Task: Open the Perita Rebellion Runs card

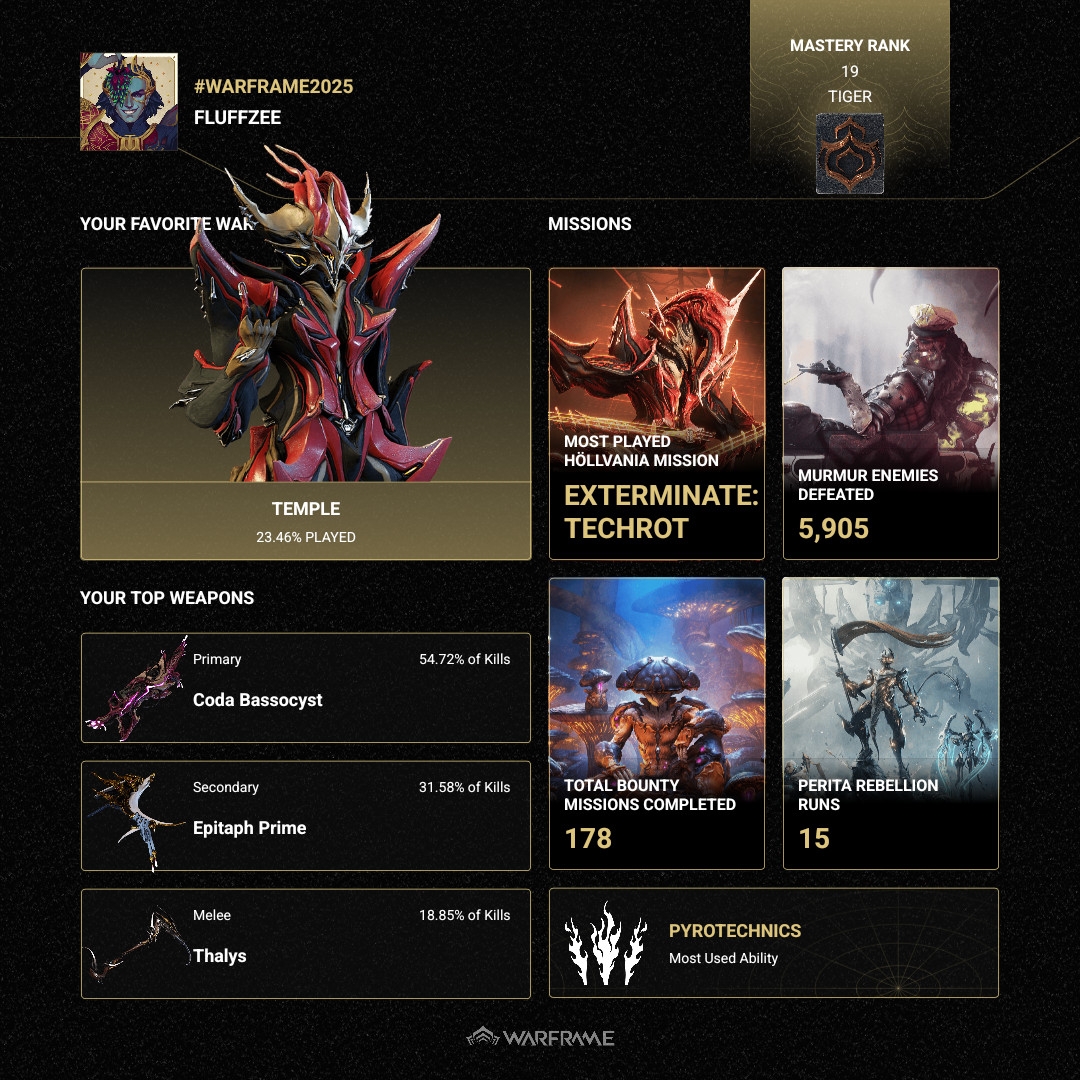Action: [891, 723]
